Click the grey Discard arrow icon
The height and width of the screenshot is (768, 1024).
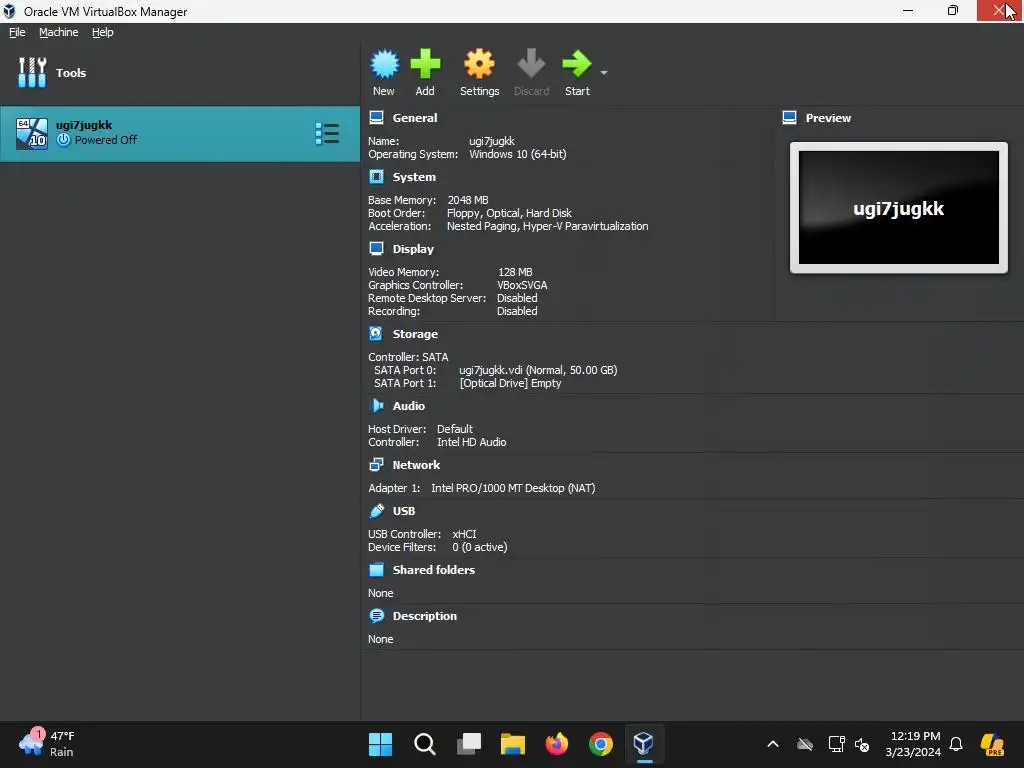(x=531, y=64)
